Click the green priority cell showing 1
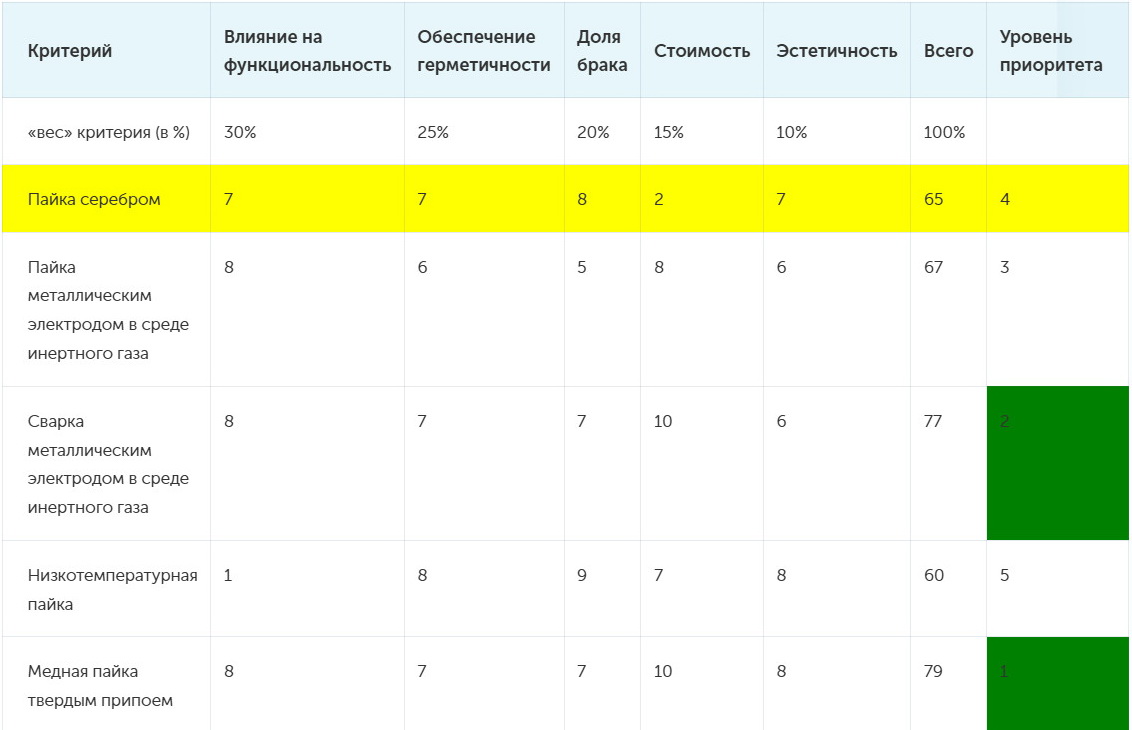1132x730 pixels. (x=1058, y=683)
